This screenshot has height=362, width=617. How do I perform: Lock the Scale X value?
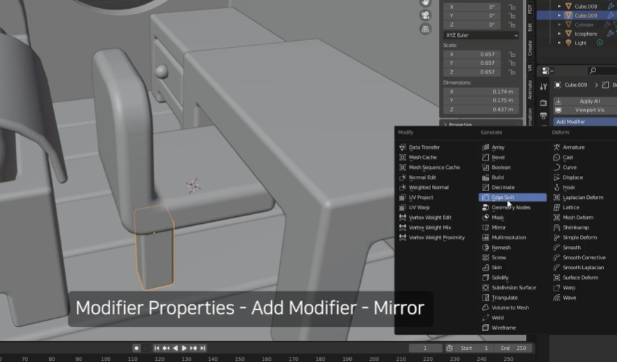tap(512, 54)
